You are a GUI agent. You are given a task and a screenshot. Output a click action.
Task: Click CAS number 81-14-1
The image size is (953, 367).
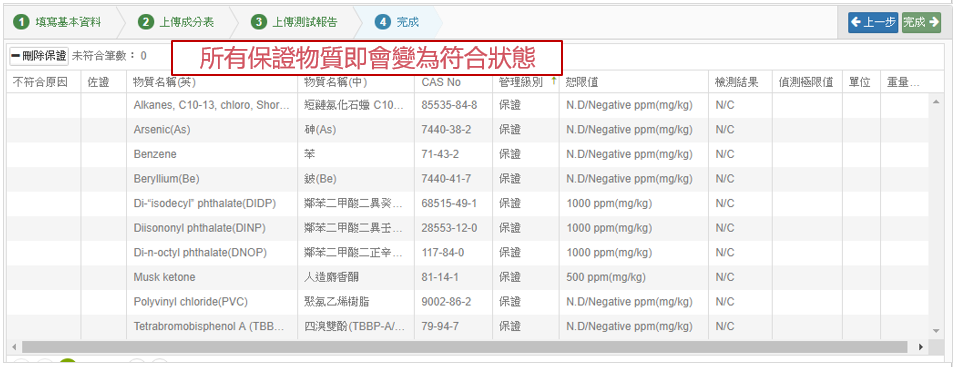[439, 278]
